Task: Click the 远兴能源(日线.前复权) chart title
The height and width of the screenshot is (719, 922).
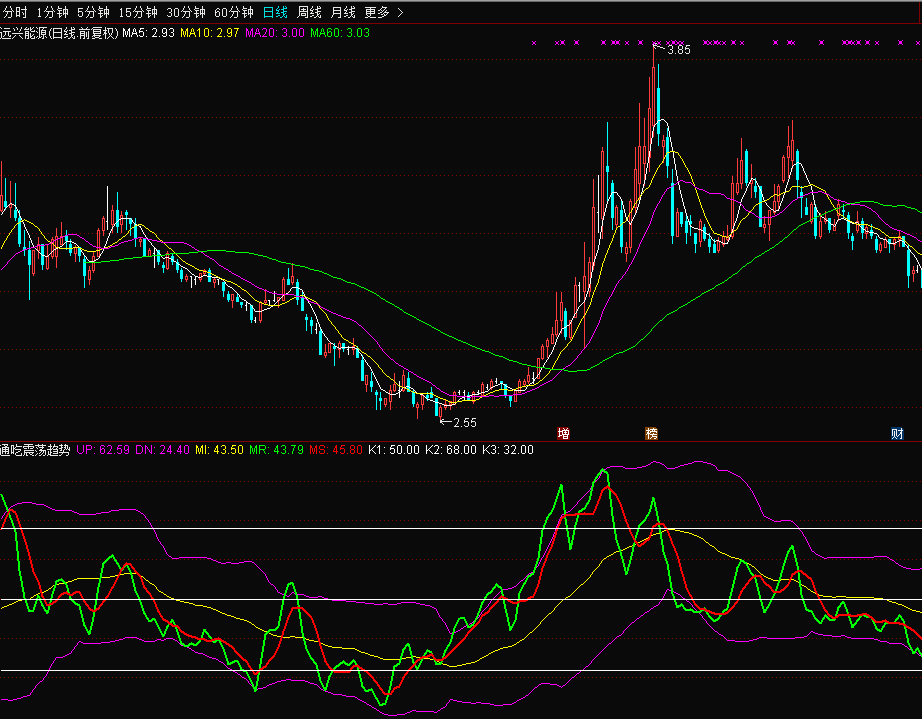Action: pyautogui.click(x=59, y=33)
